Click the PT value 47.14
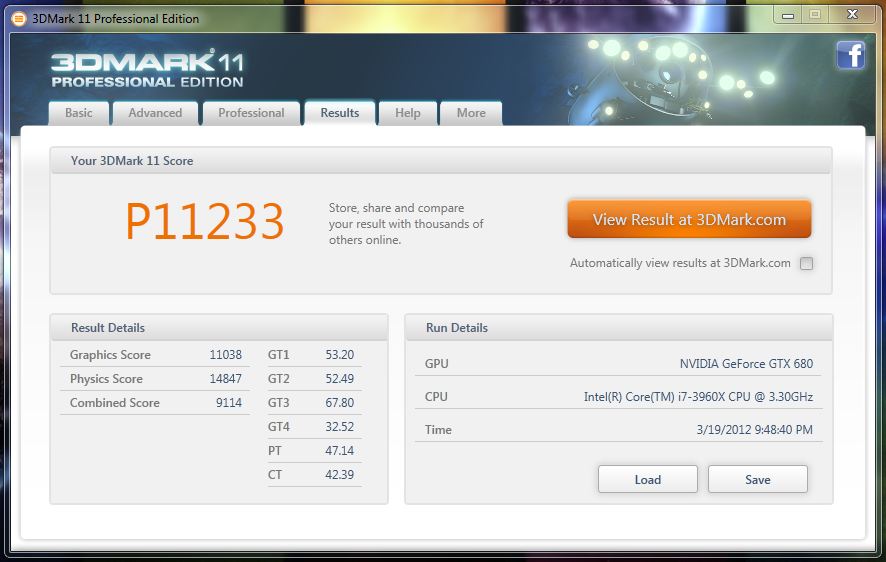This screenshot has width=886, height=562. tap(340, 451)
